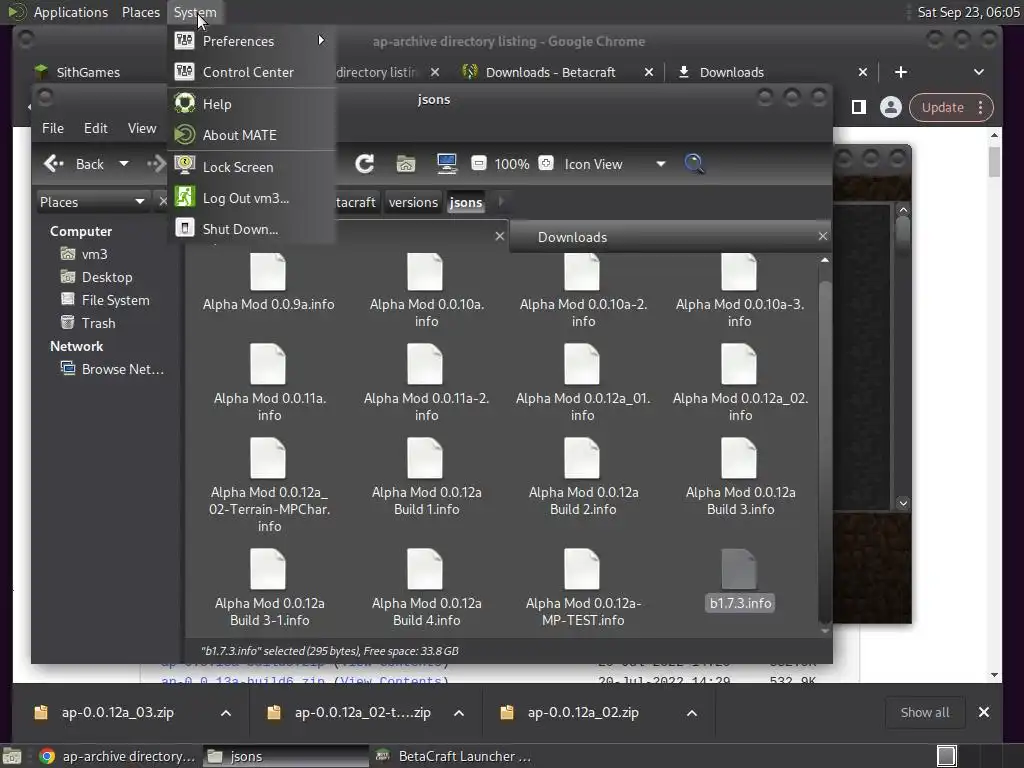Screen dimensions: 1024x768
Task: Open the Chrome profile avatar icon
Action: click(x=890, y=107)
